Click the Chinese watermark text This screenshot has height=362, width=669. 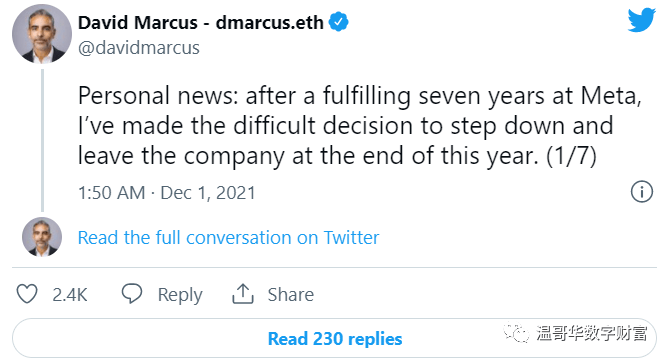592,333
